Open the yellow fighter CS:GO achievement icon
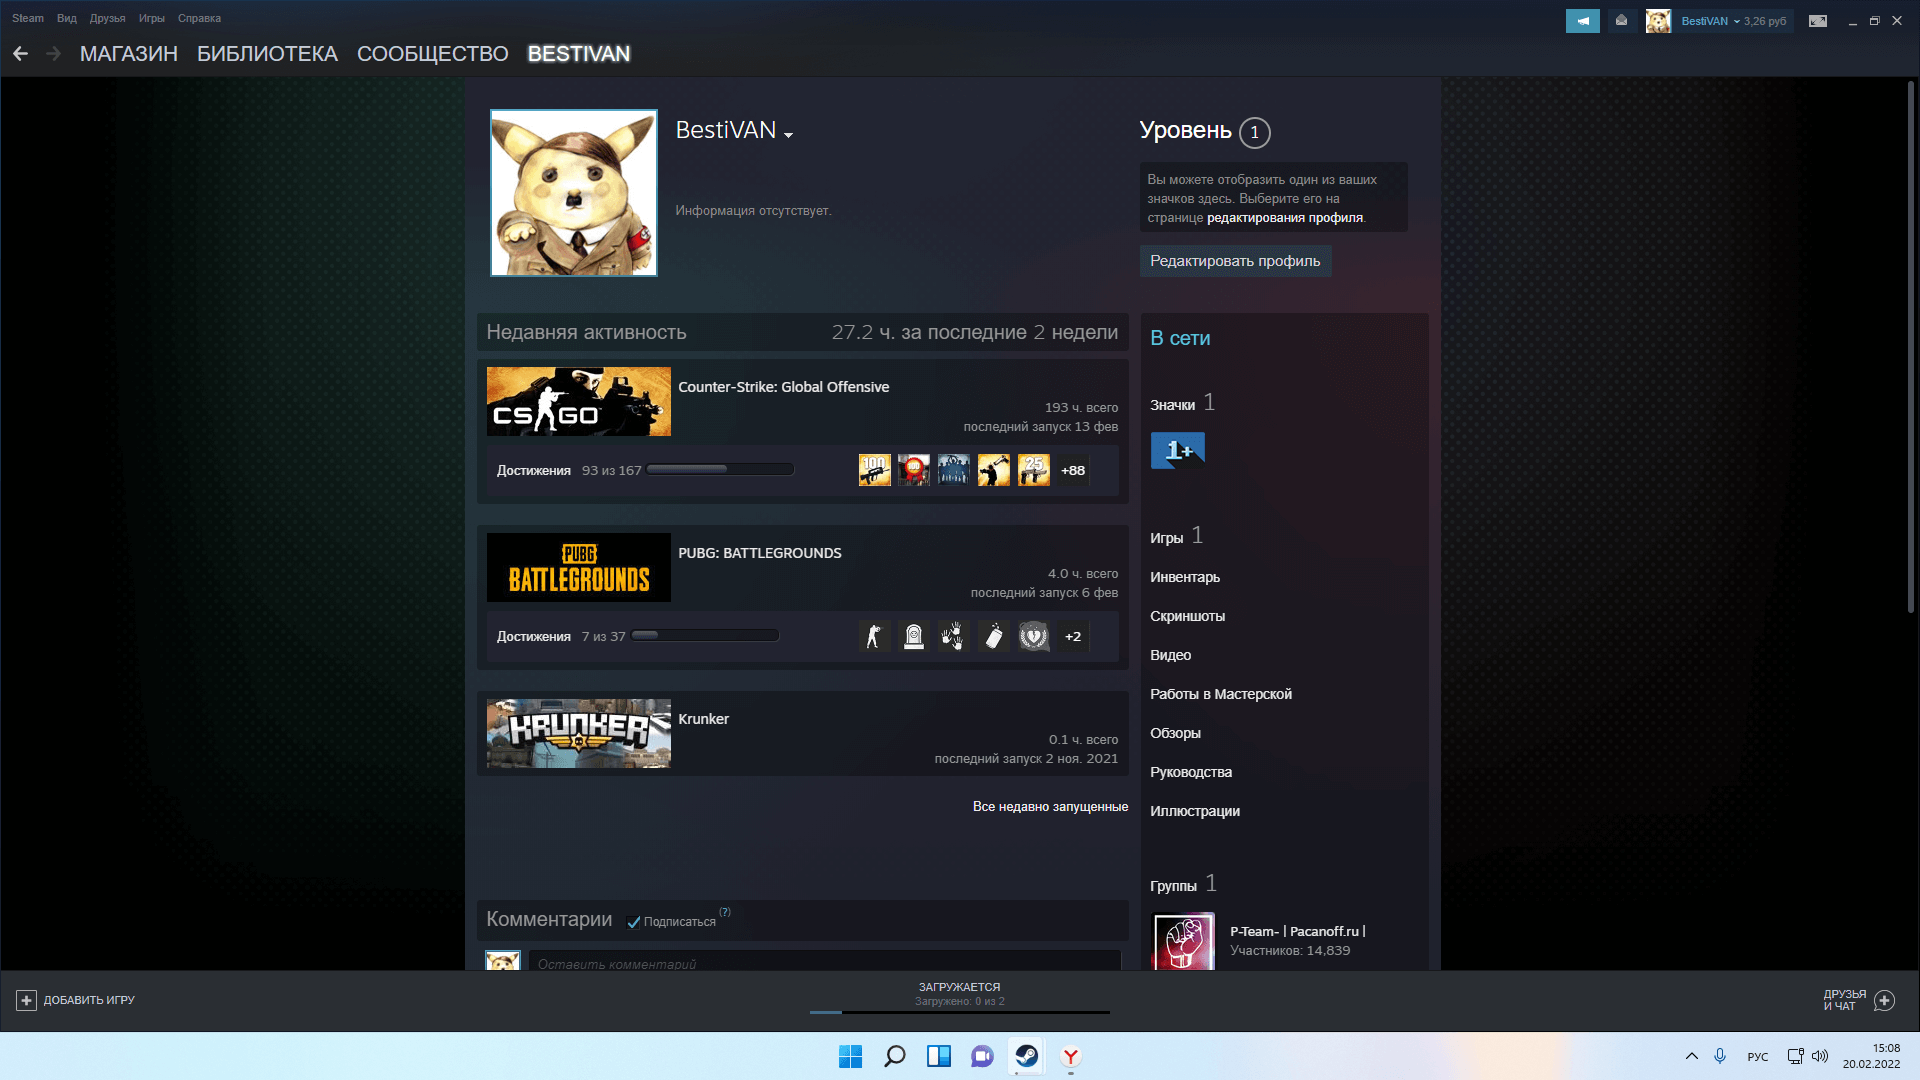The height and width of the screenshot is (1080, 1920). pyautogui.click(x=994, y=470)
